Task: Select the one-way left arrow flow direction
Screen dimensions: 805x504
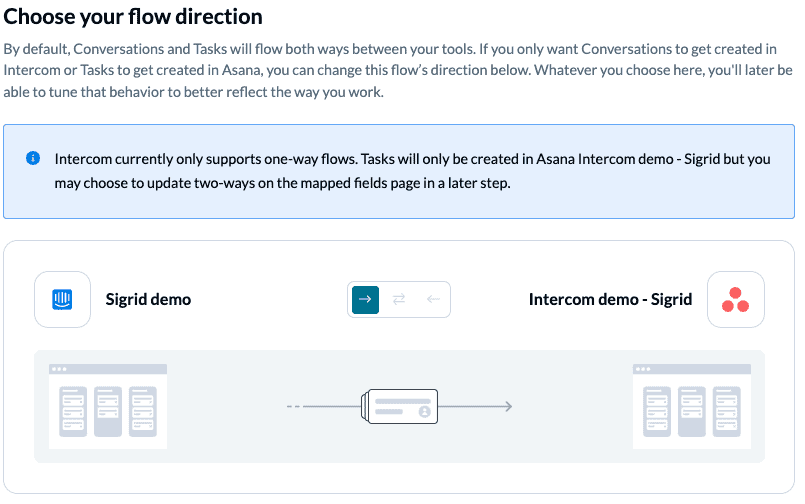Action: click(x=433, y=300)
